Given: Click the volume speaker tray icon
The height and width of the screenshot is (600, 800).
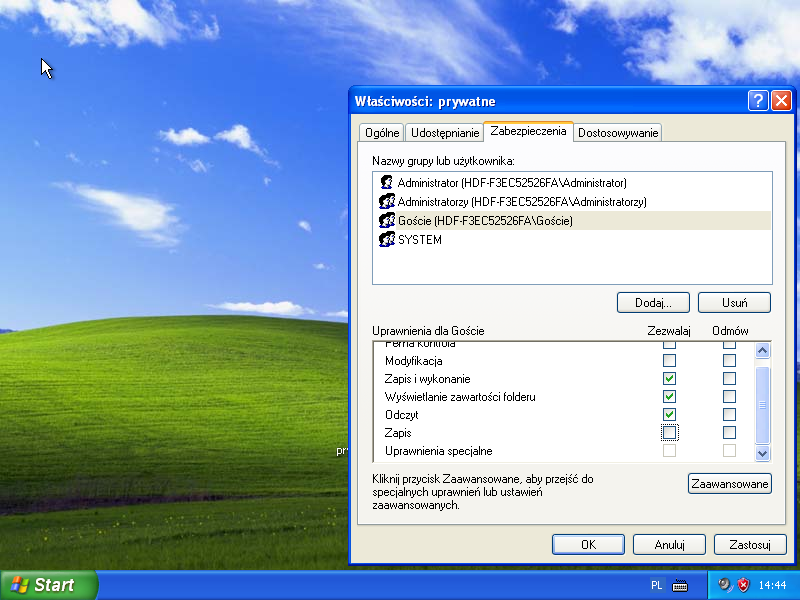Looking at the screenshot, I should tap(724, 585).
